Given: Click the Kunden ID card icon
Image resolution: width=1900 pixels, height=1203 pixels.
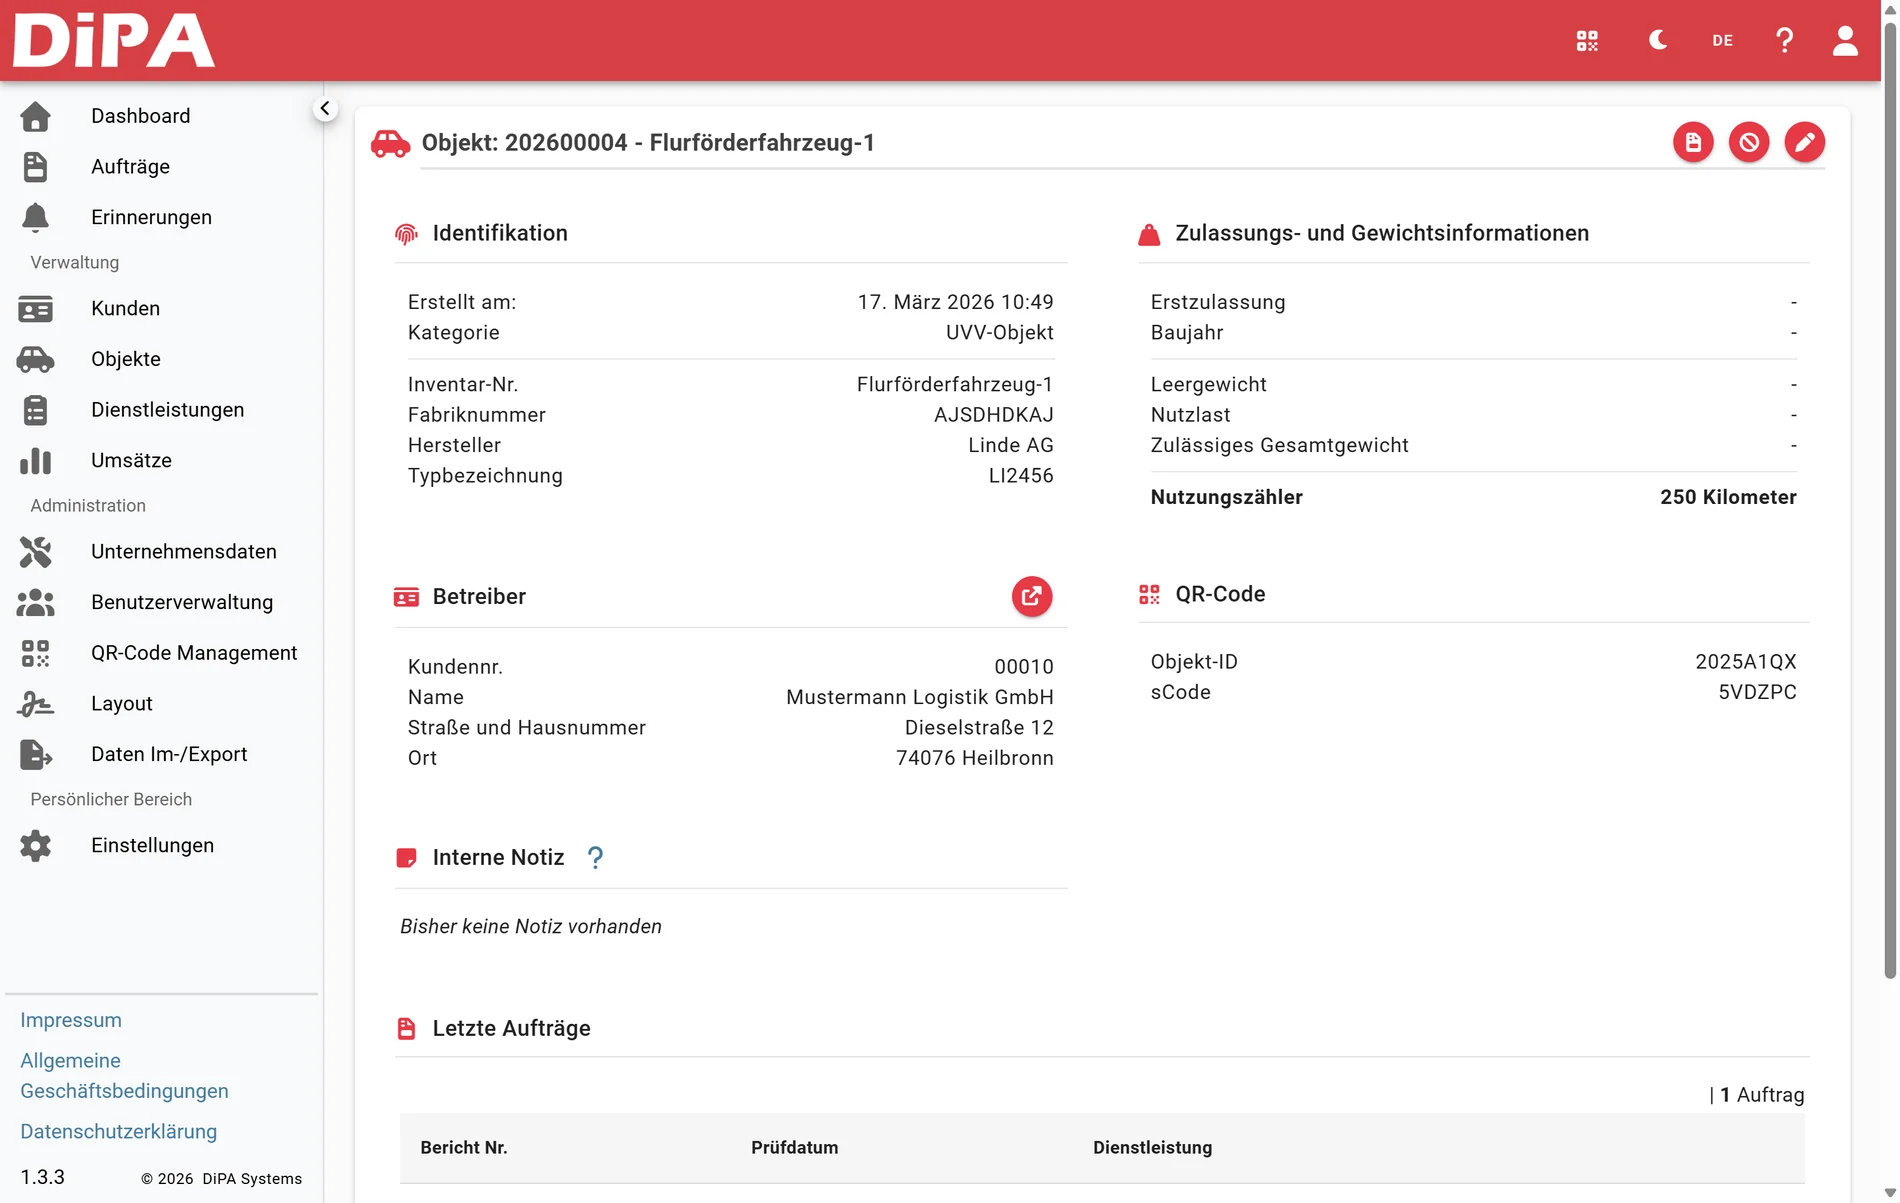Looking at the screenshot, I should (36, 309).
